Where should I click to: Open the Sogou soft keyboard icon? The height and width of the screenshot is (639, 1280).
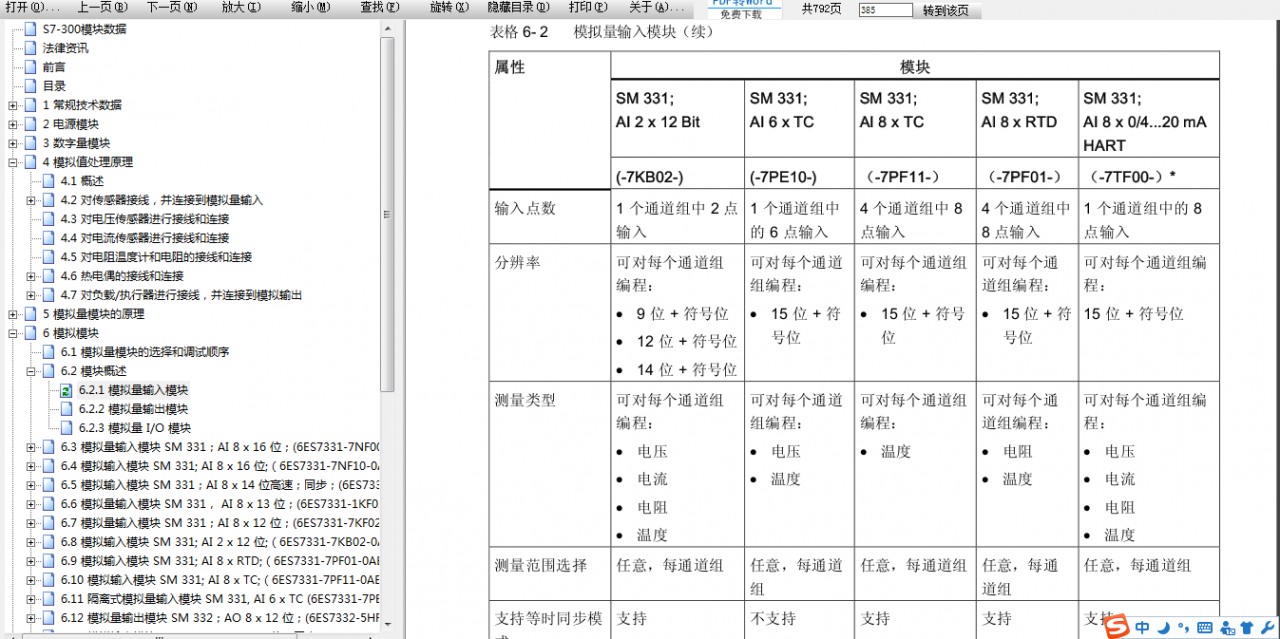click(1205, 628)
